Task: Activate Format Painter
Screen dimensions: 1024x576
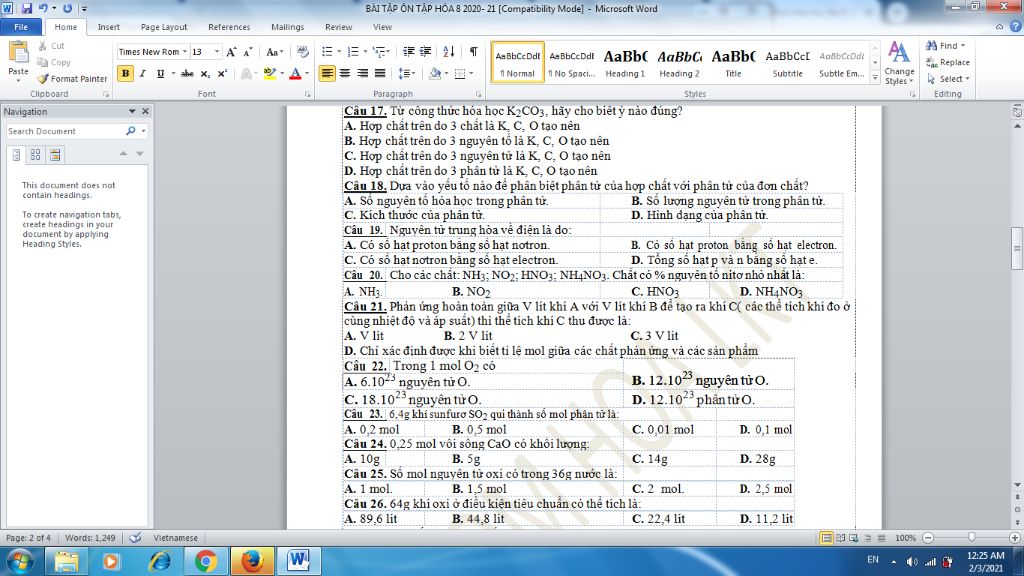Action: click(x=72, y=78)
